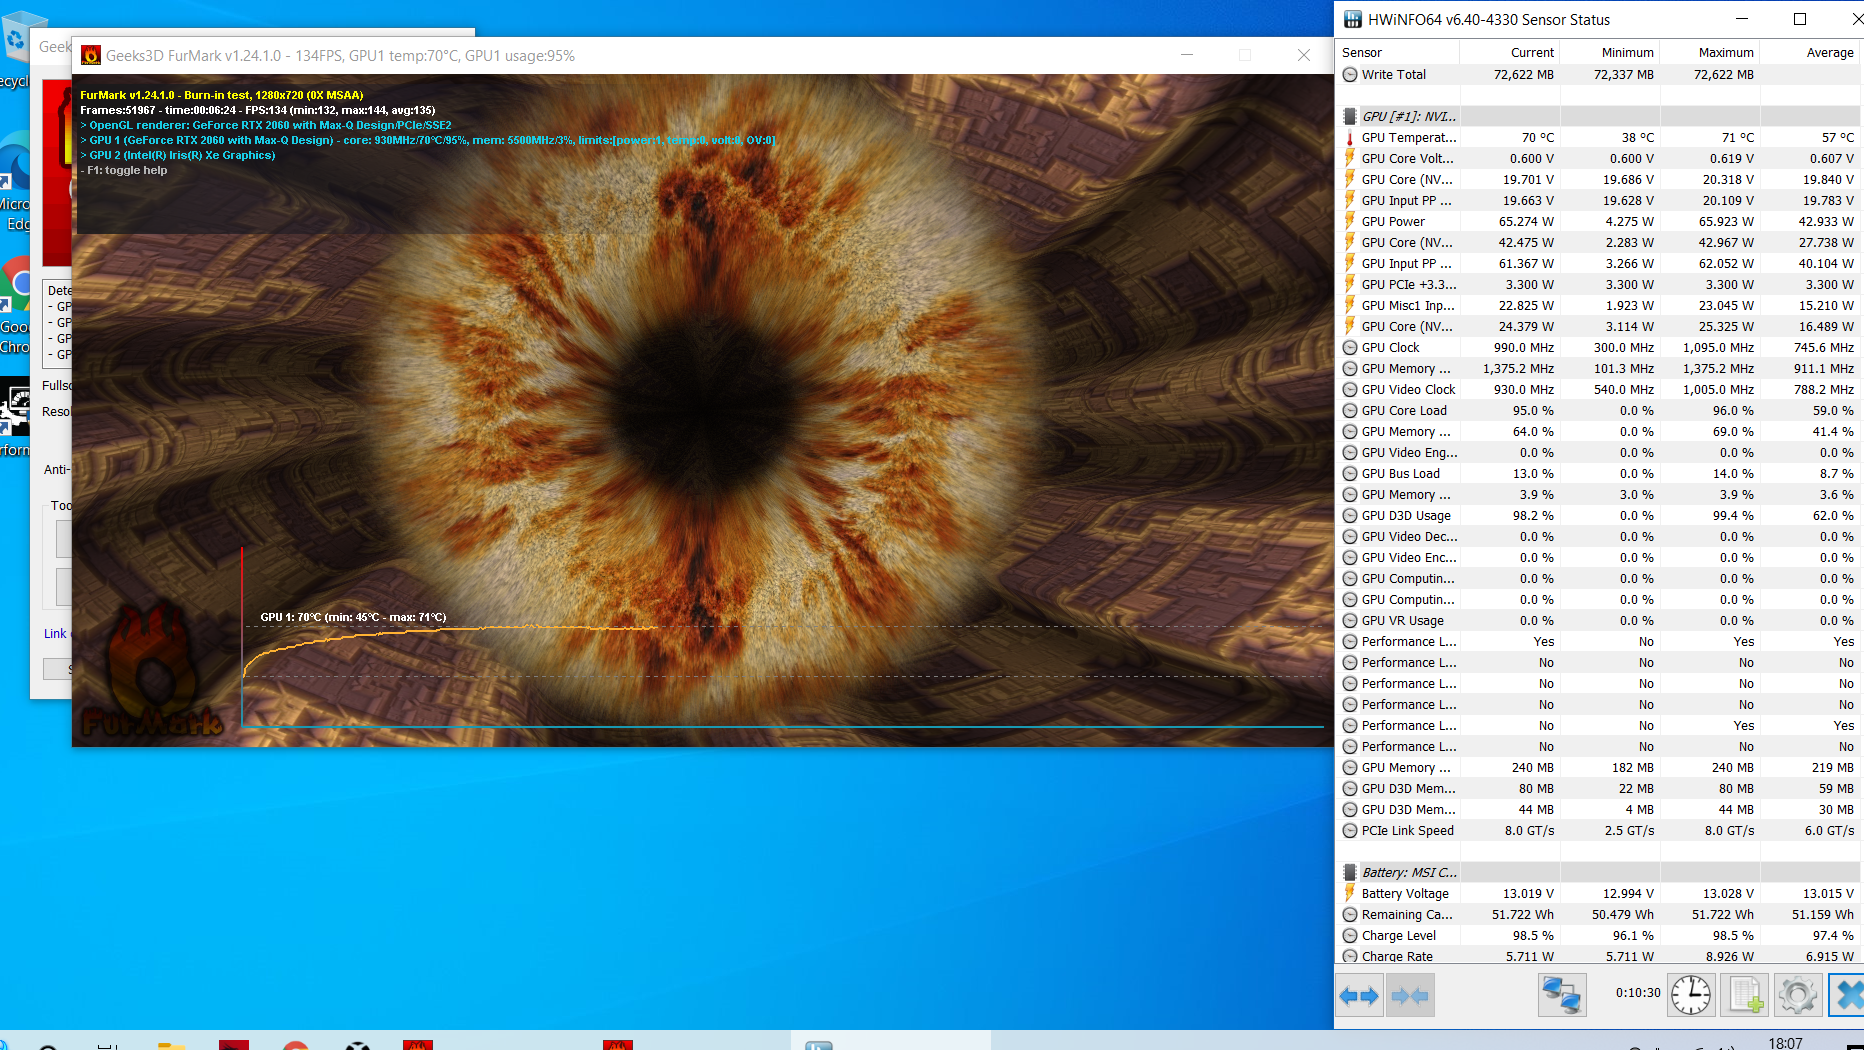
Task: Click the Sensor column header
Action: (x=1397, y=53)
